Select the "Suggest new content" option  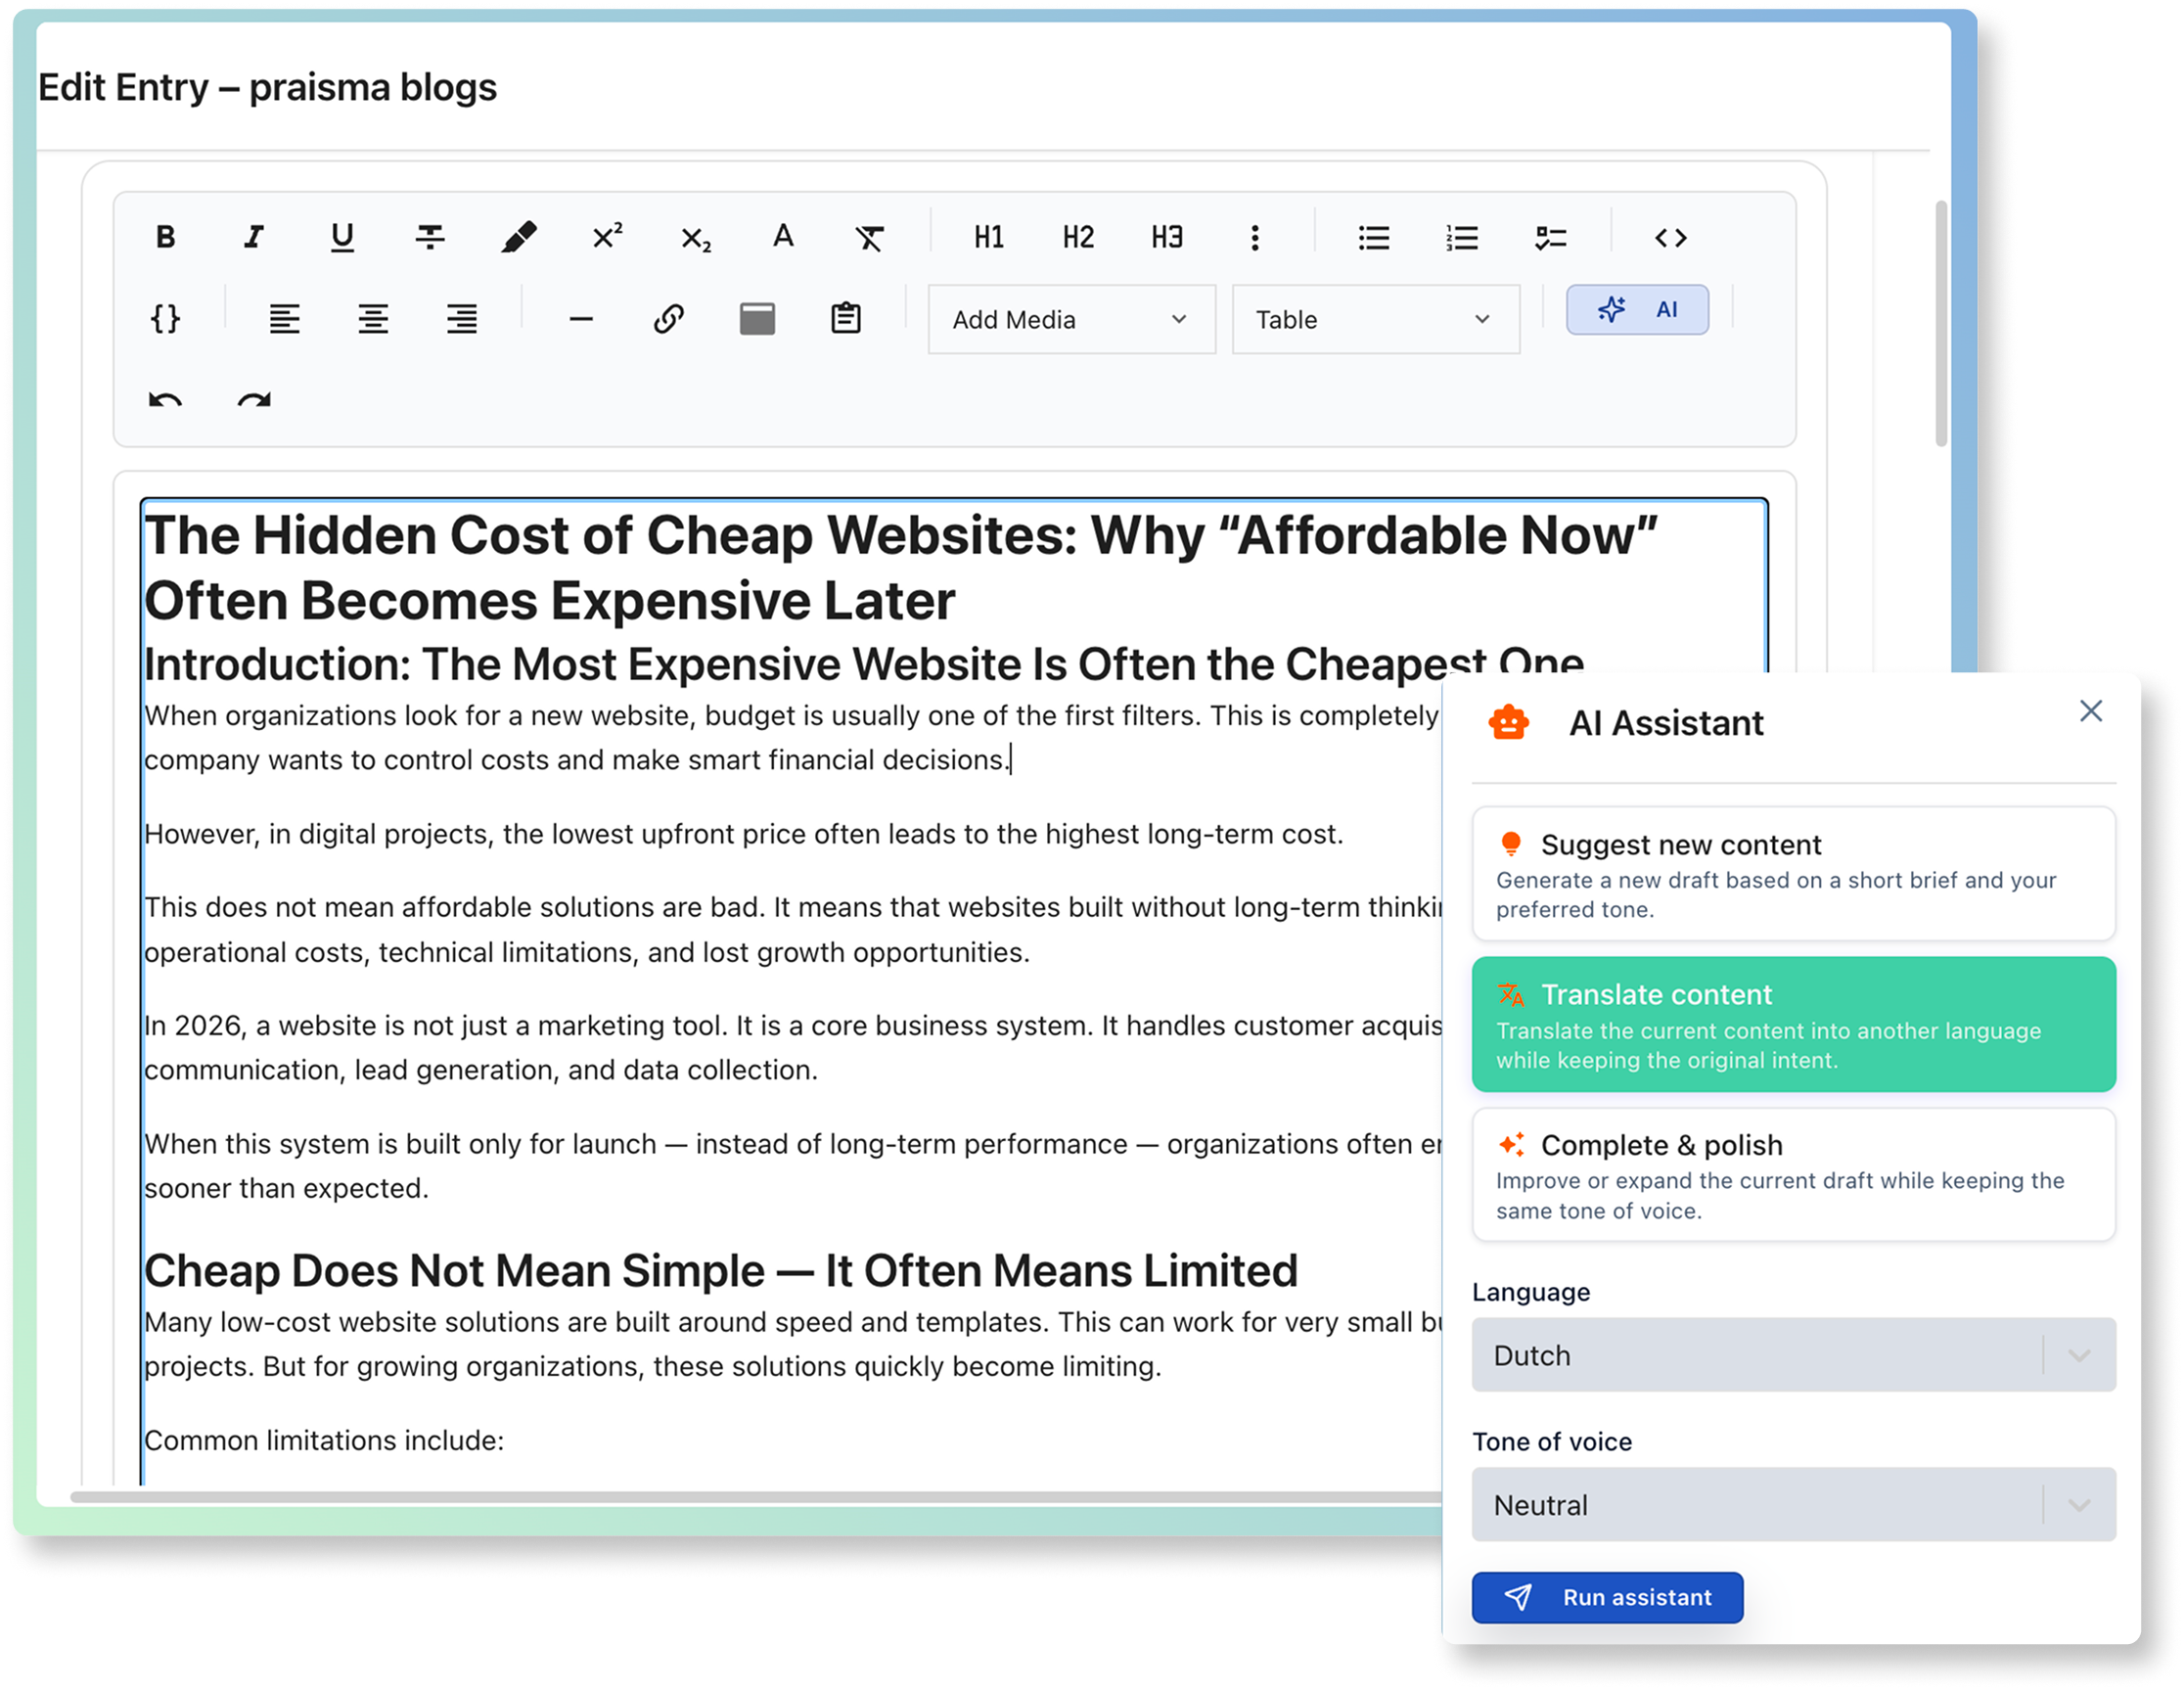[1793, 875]
